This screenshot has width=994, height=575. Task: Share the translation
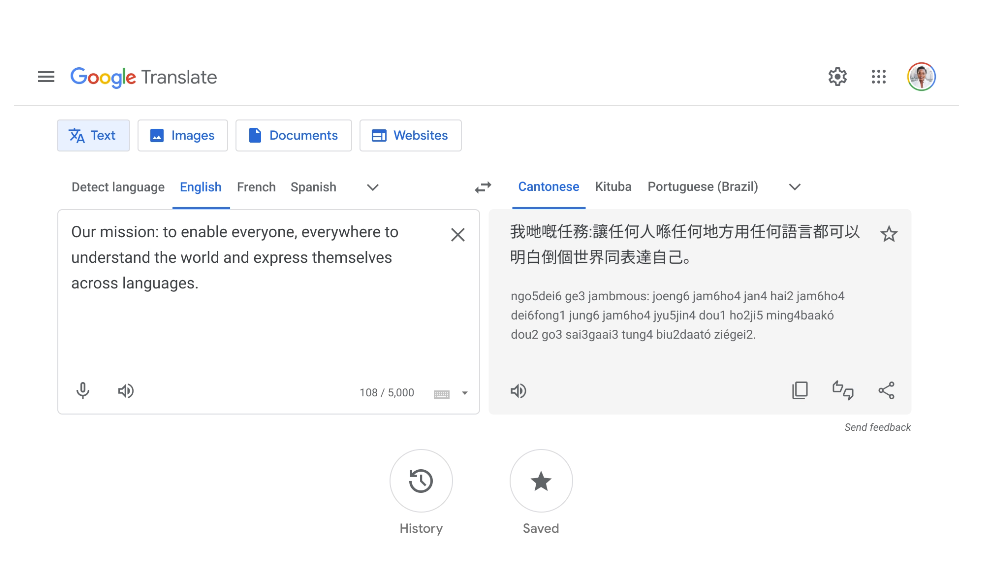click(x=886, y=390)
